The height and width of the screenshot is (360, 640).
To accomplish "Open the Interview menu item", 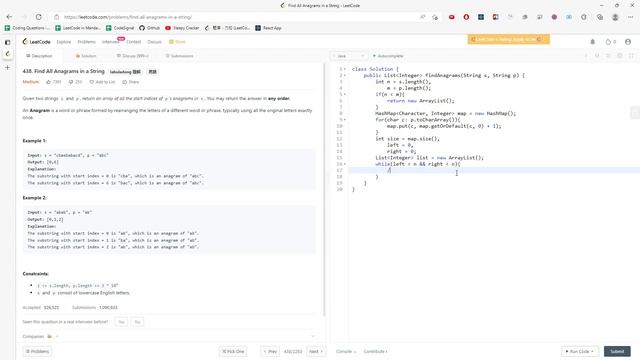I will (110, 42).
